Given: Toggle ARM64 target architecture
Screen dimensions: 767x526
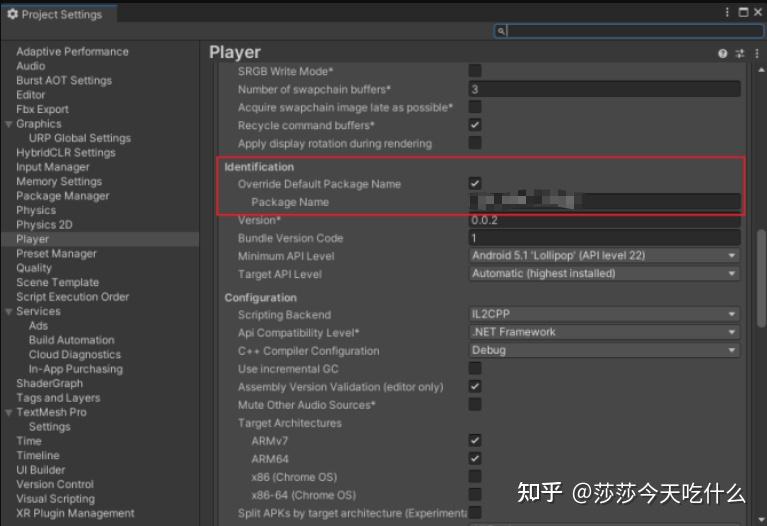Looking at the screenshot, I should (475, 458).
